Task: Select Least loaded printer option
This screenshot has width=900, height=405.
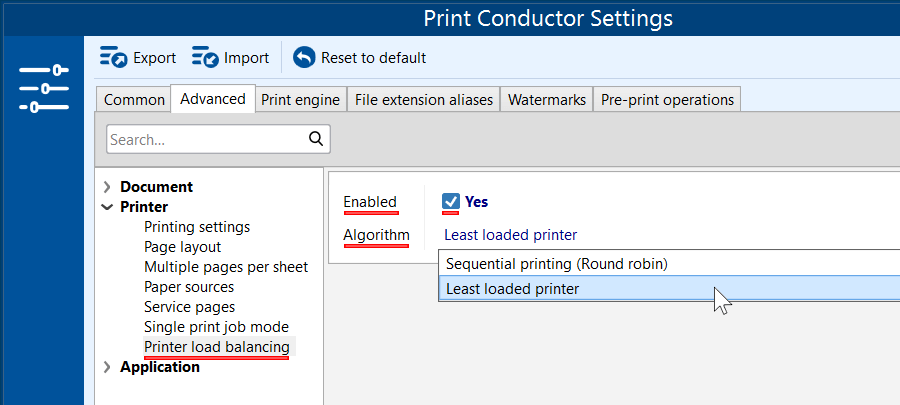Action: (512, 289)
